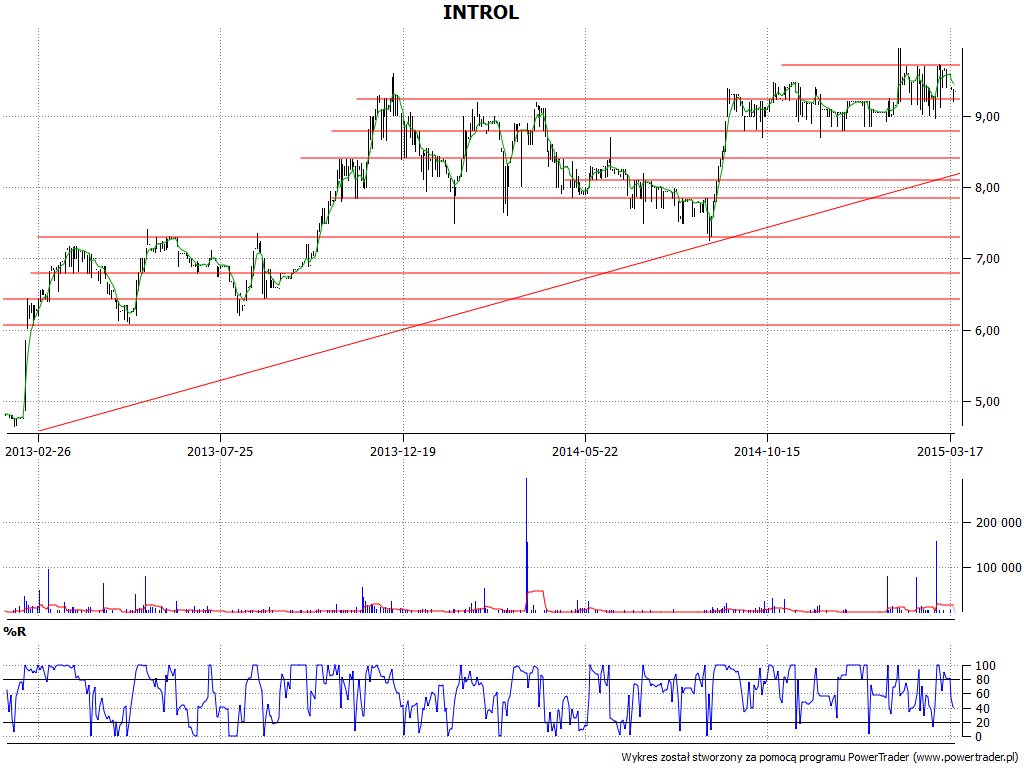Select the 2014-05-22 date label
Screen dimensions: 1024x768
point(585,451)
